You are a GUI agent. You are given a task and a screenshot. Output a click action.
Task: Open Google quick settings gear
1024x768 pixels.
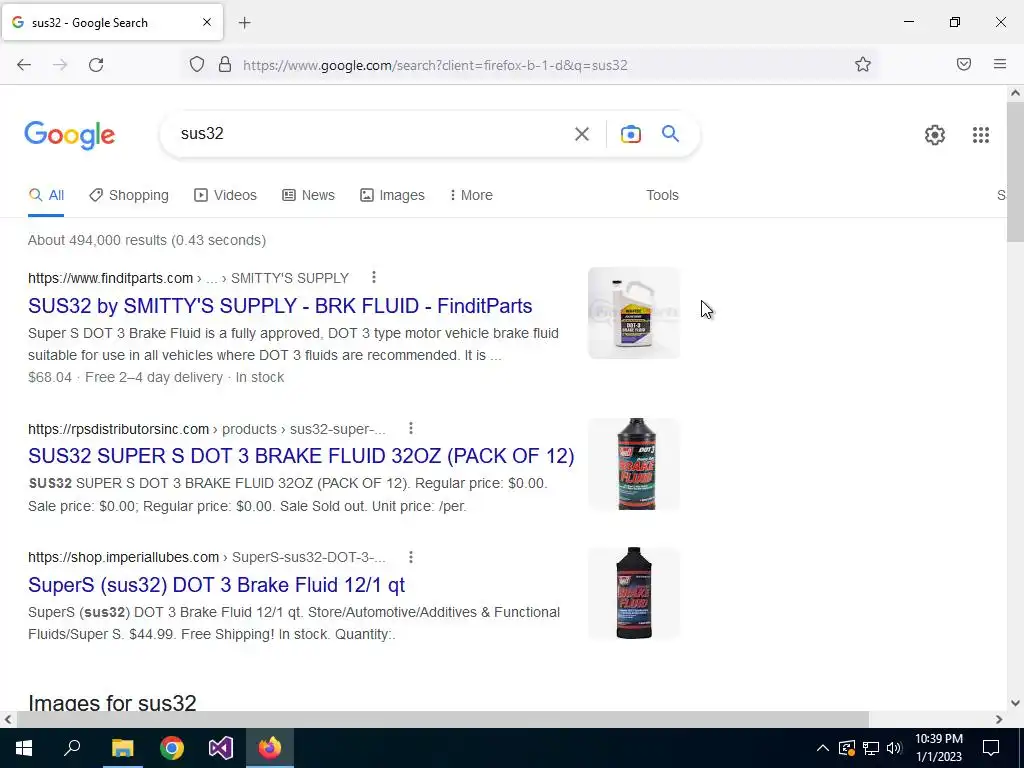pyautogui.click(x=935, y=135)
